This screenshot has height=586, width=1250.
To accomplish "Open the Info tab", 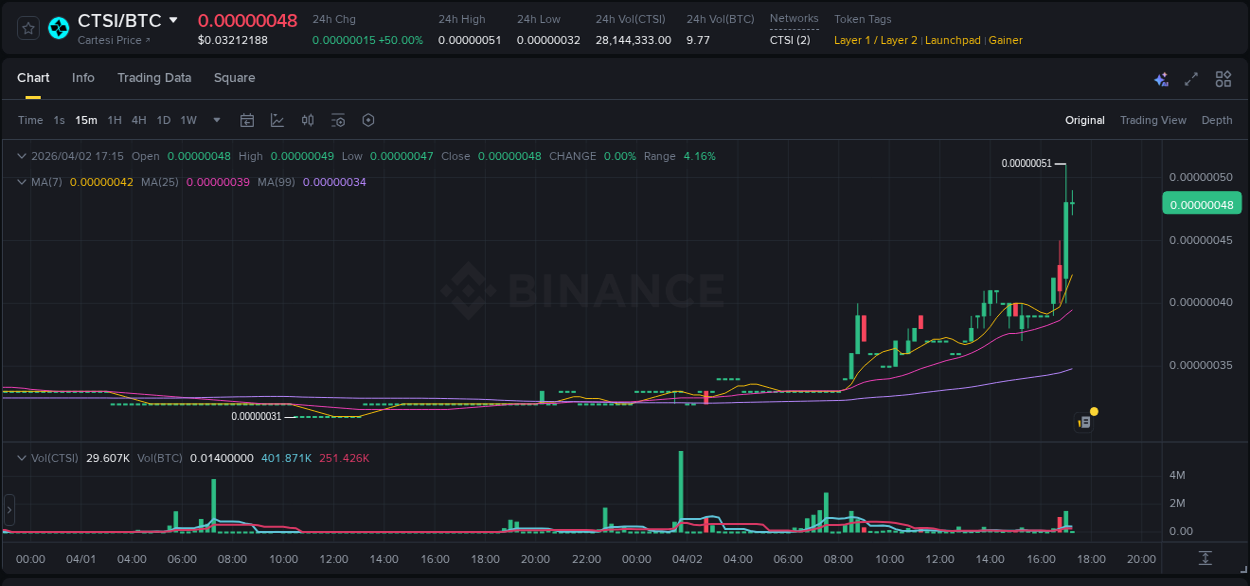I will point(83,78).
